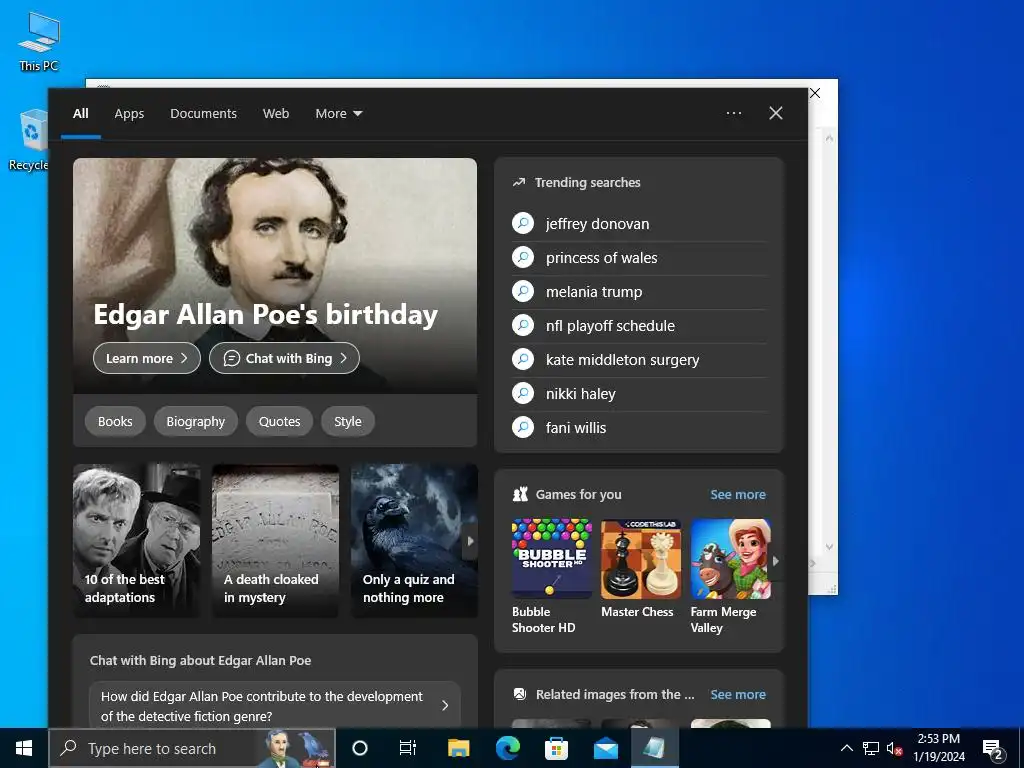Screen dimensions: 1024x768
Task: Search trending fani willis
Action: click(x=639, y=428)
